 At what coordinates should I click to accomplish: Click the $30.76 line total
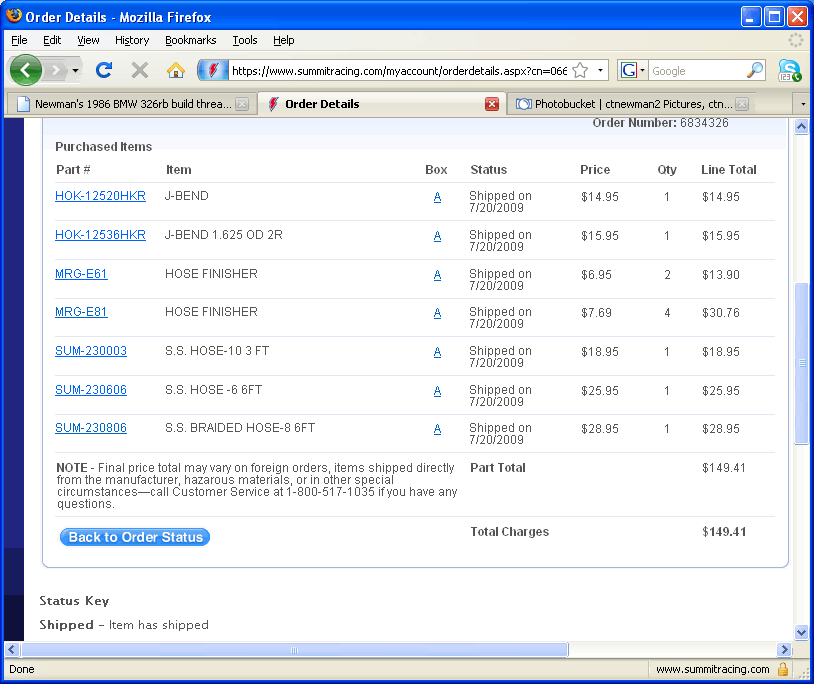point(721,313)
